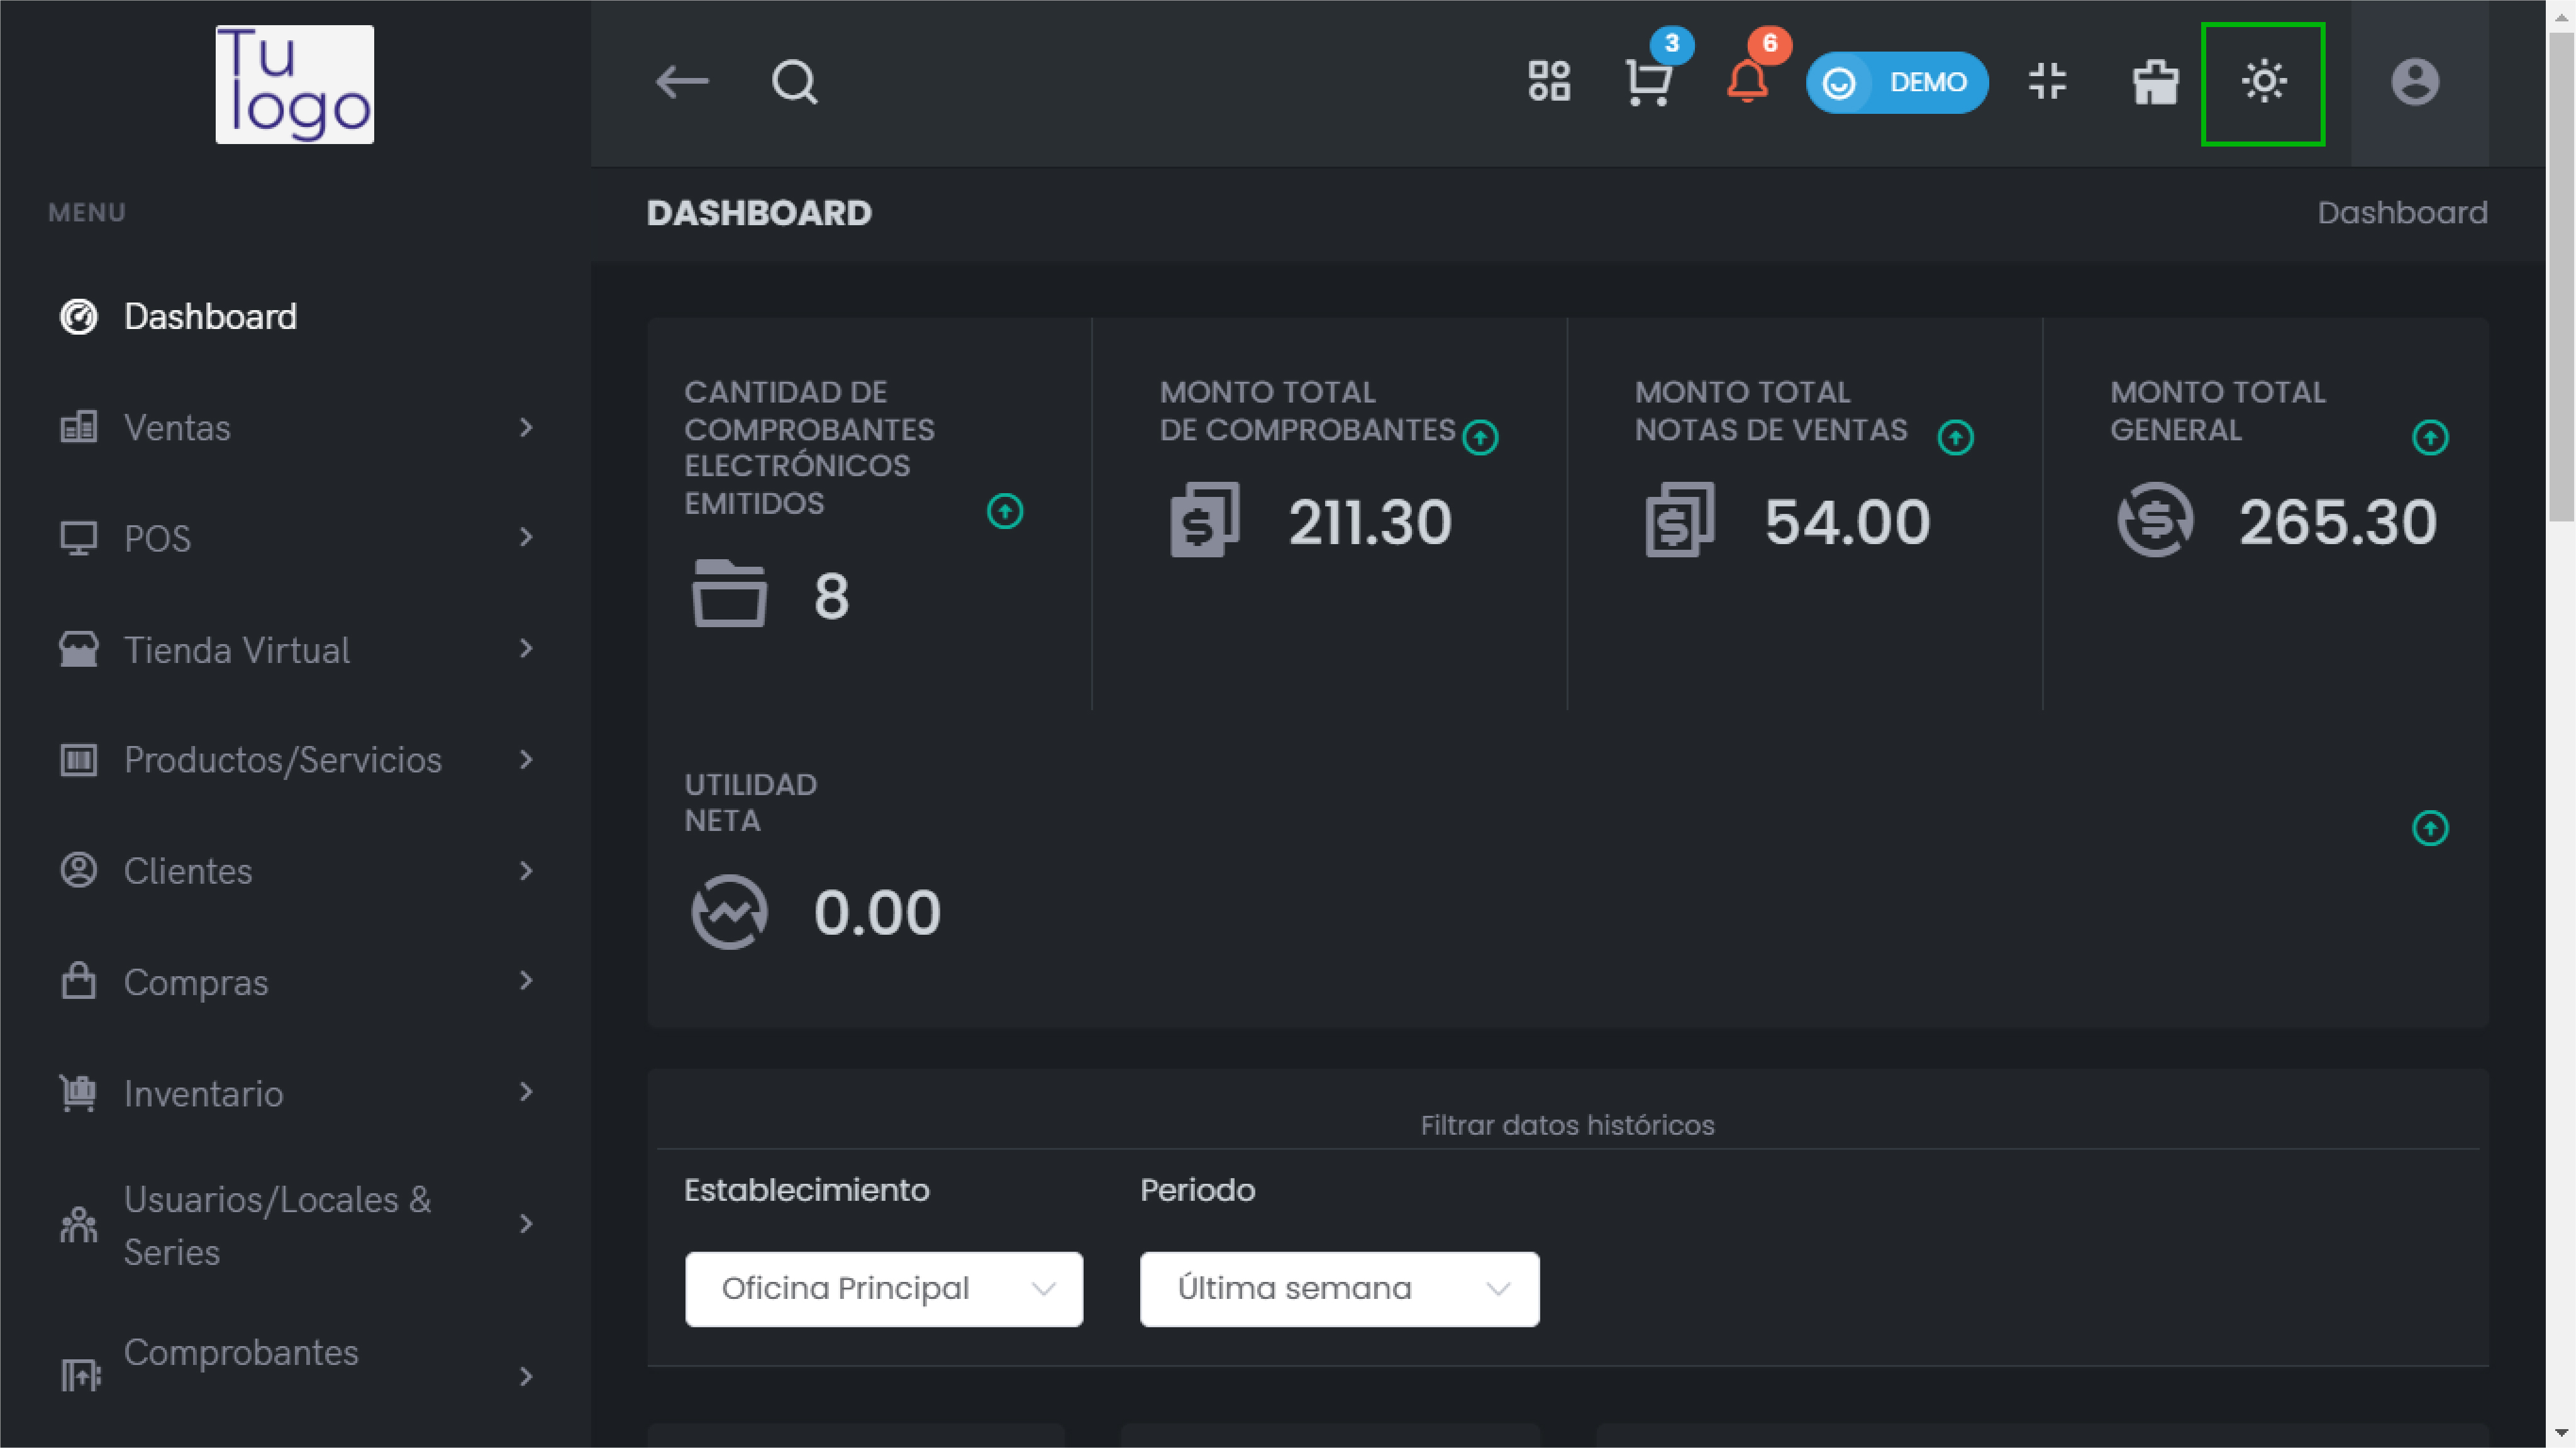Open the apps grid icon
2576x1448 pixels.
(x=1549, y=82)
